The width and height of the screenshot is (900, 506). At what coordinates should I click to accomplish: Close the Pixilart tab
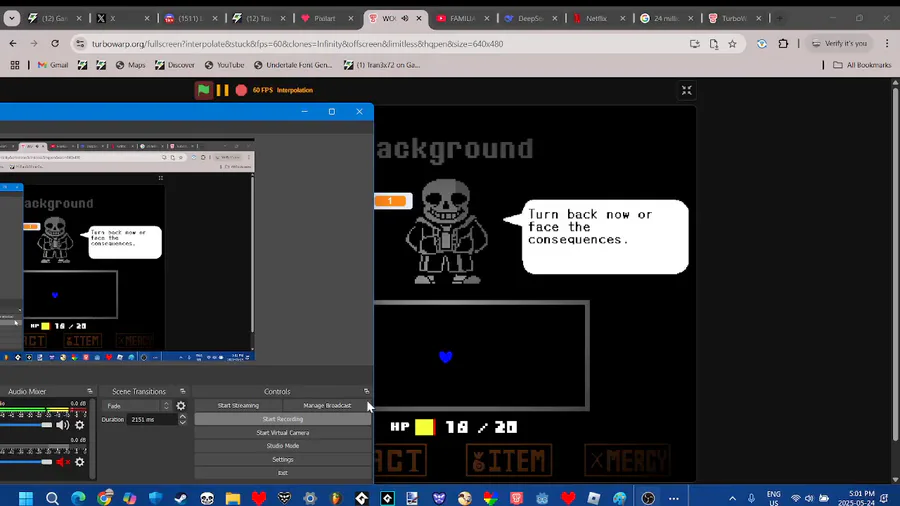(351, 18)
